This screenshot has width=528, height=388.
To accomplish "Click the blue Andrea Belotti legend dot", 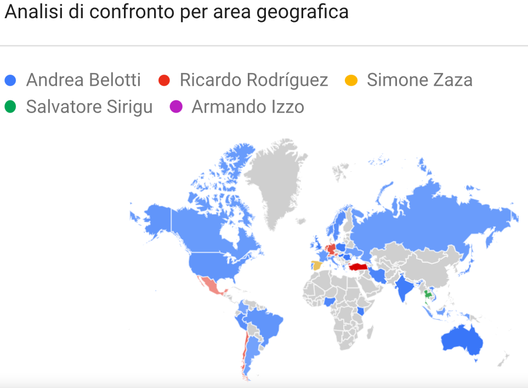I will click(10, 80).
